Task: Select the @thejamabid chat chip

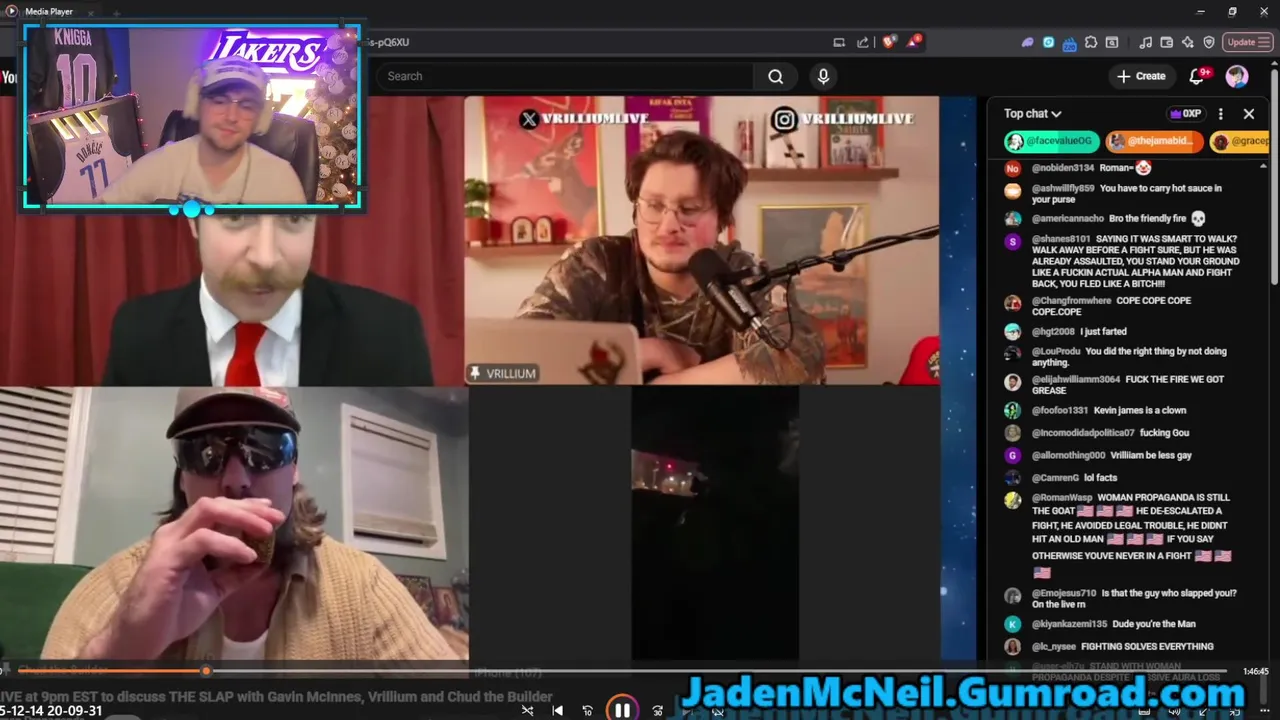Action: tap(1153, 142)
